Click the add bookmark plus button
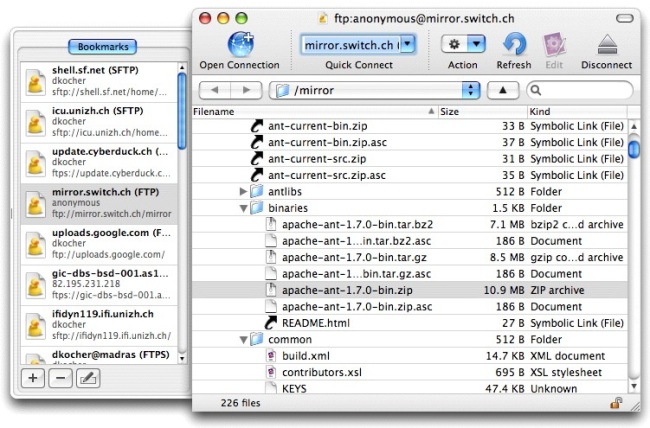 pos(33,378)
